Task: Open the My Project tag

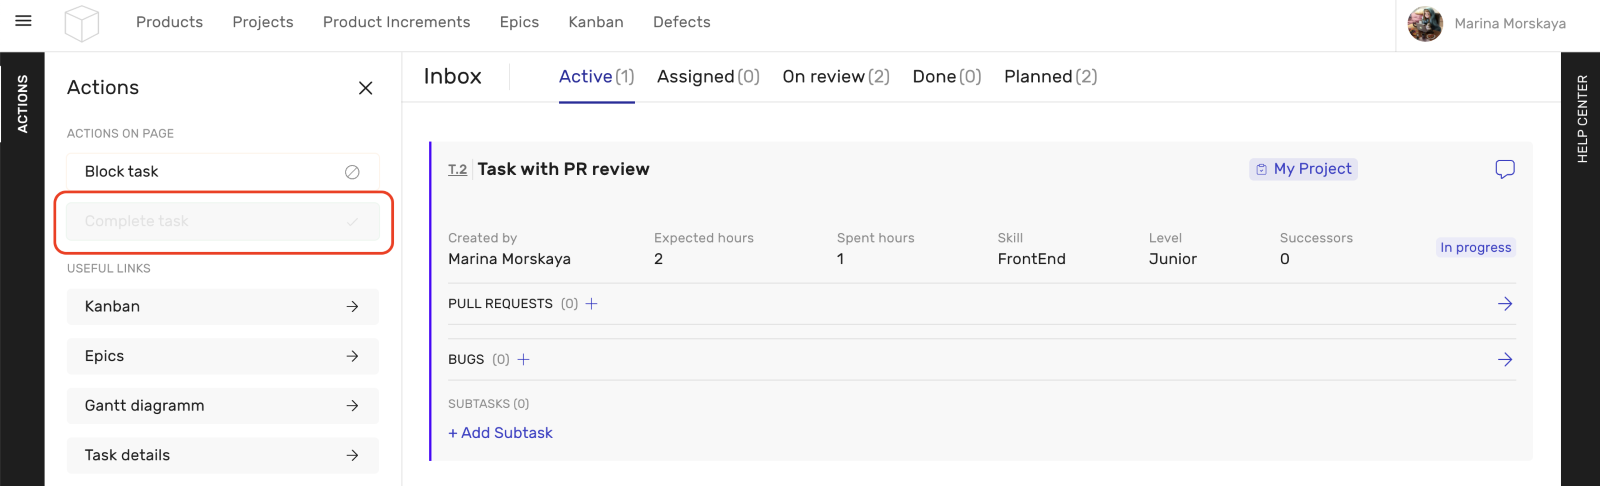Action: click(1303, 169)
